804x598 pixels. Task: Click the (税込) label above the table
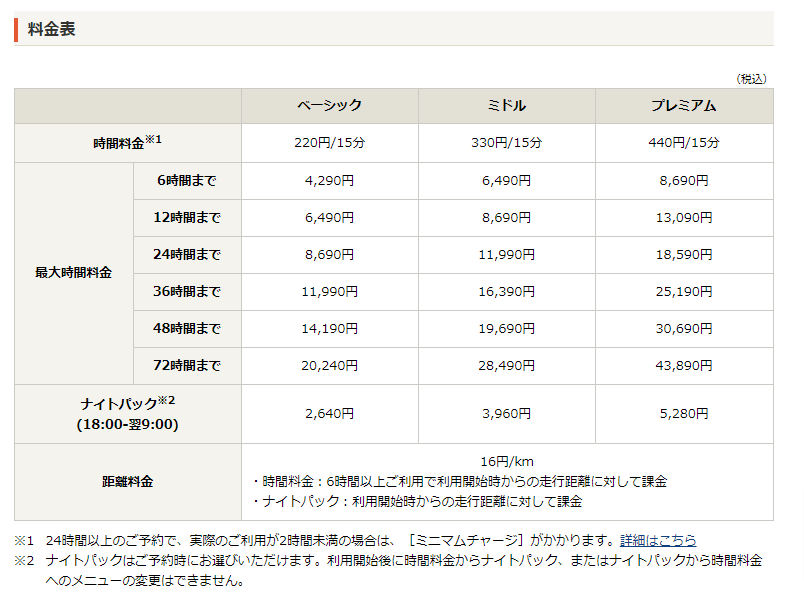(751, 78)
